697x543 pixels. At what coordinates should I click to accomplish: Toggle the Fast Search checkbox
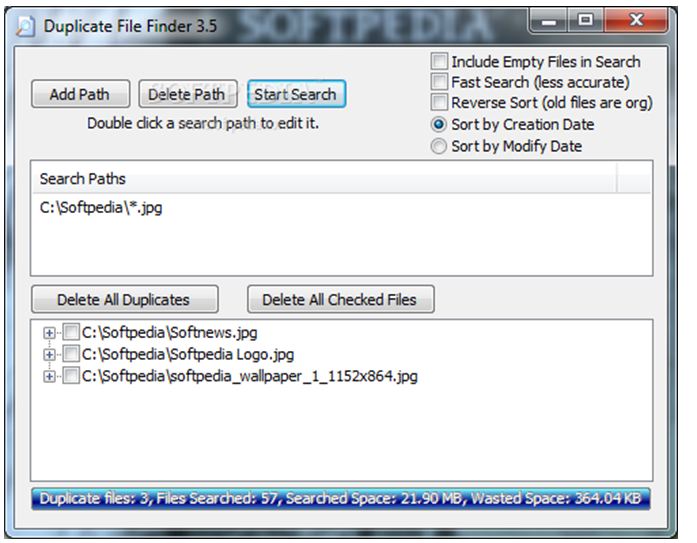click(439, 82)
